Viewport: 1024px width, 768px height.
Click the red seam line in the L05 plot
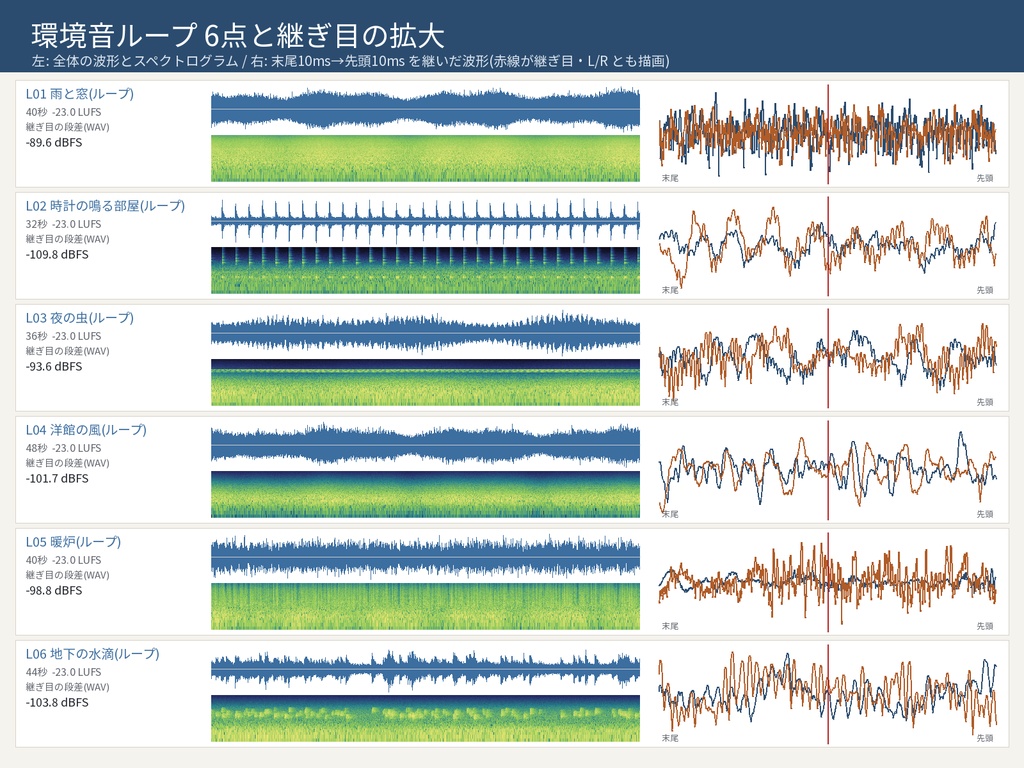point(828,582)
